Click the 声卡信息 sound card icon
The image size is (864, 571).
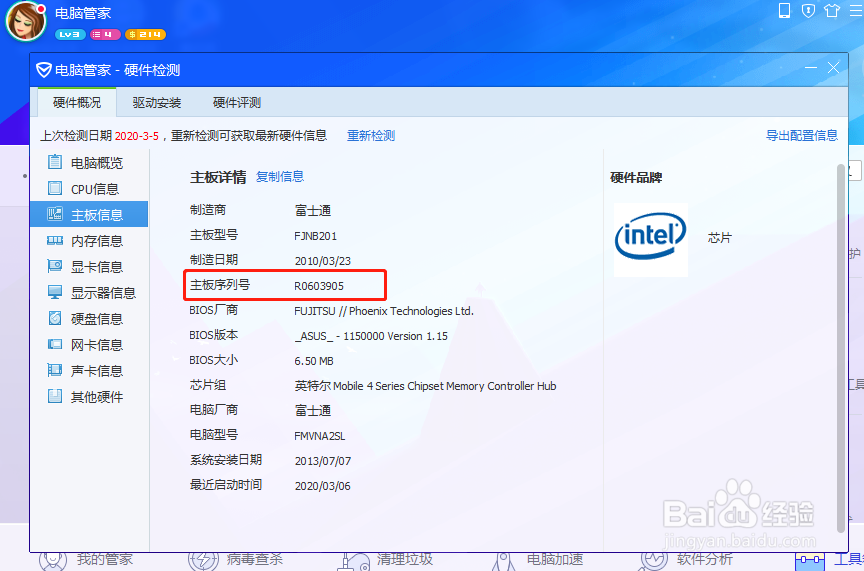tap(55, 370)
